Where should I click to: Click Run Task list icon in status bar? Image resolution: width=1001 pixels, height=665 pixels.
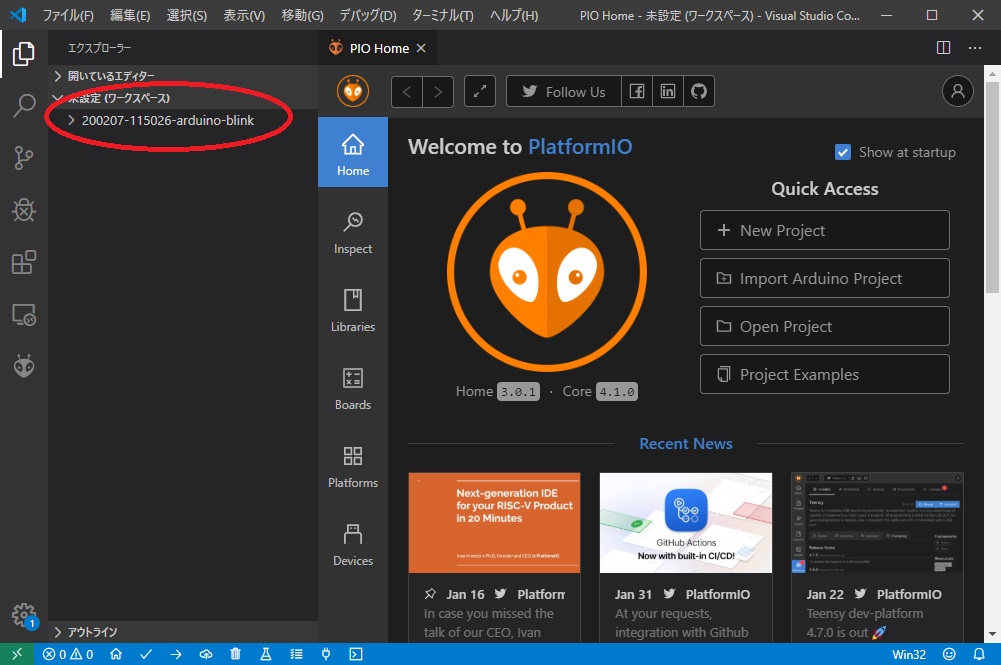[x=296, y=654]
